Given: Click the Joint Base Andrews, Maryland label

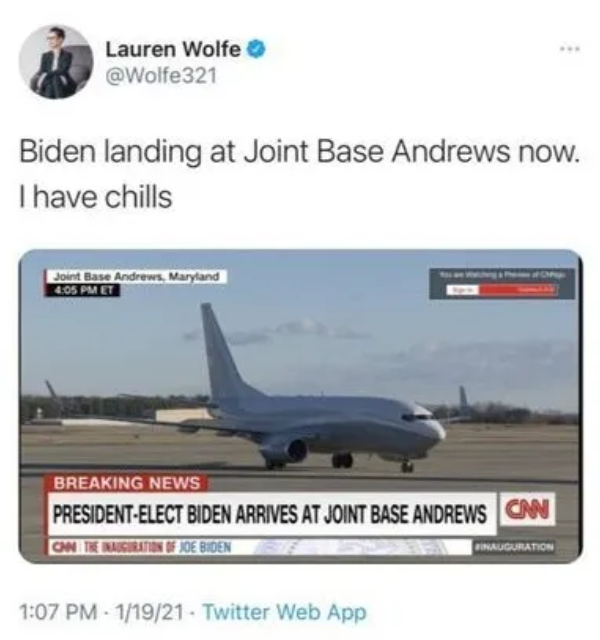Looking at the screenshot, I should pyautogui.click(x=136, y=277).
